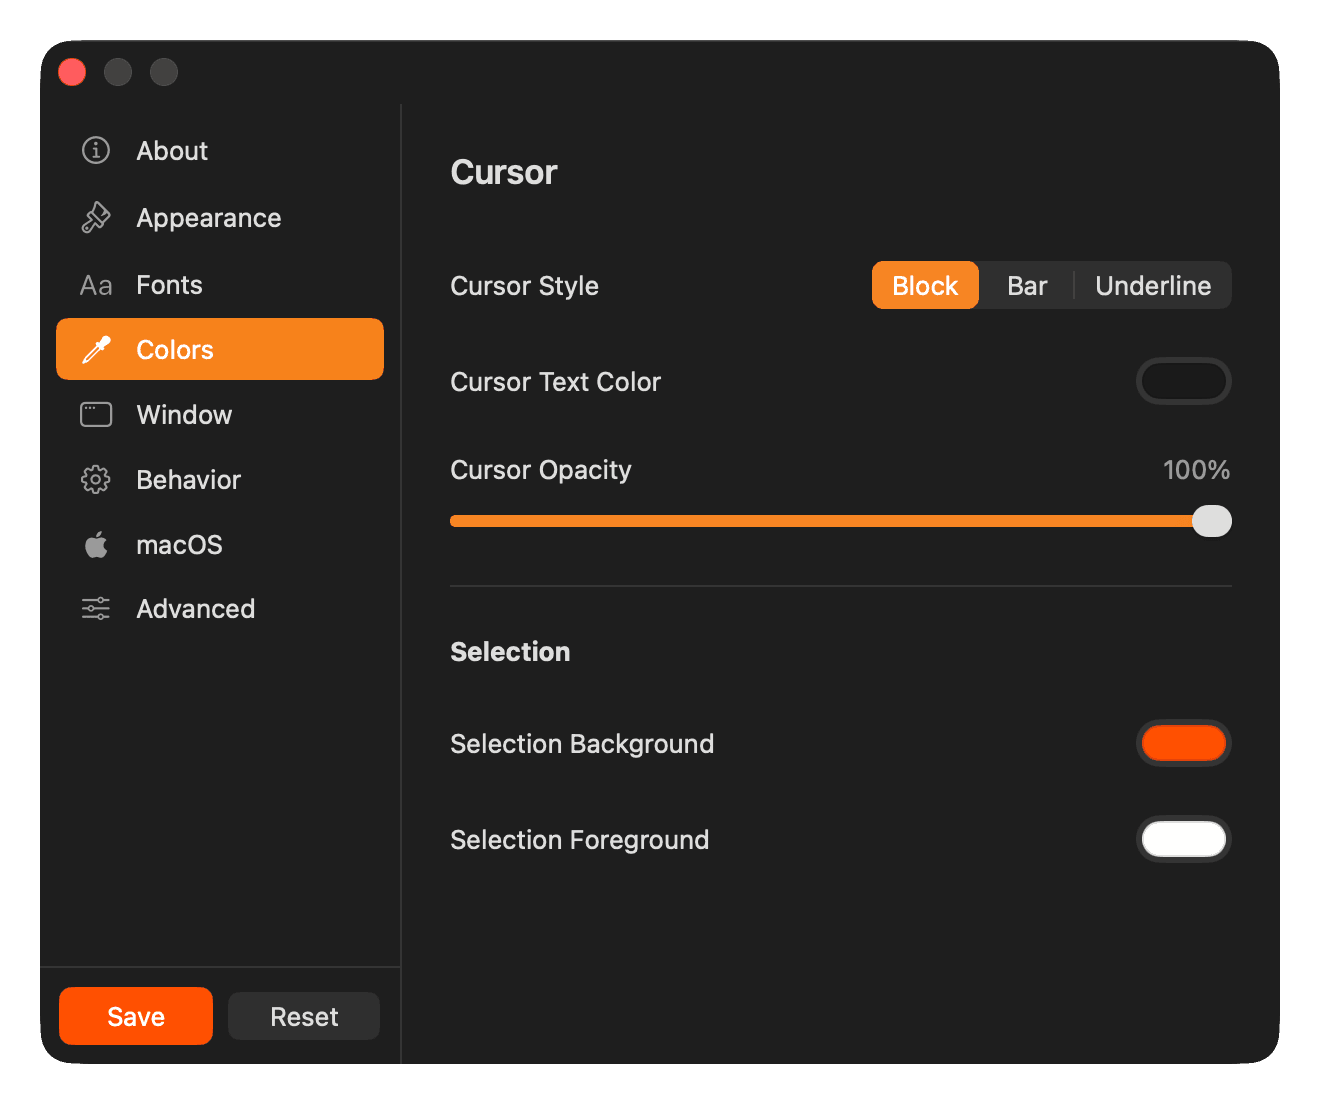Viewport: 1320px width, 1104px height.
Task: Edit the Selection Foreground color swatch
Action: [x=1183, y=839]
